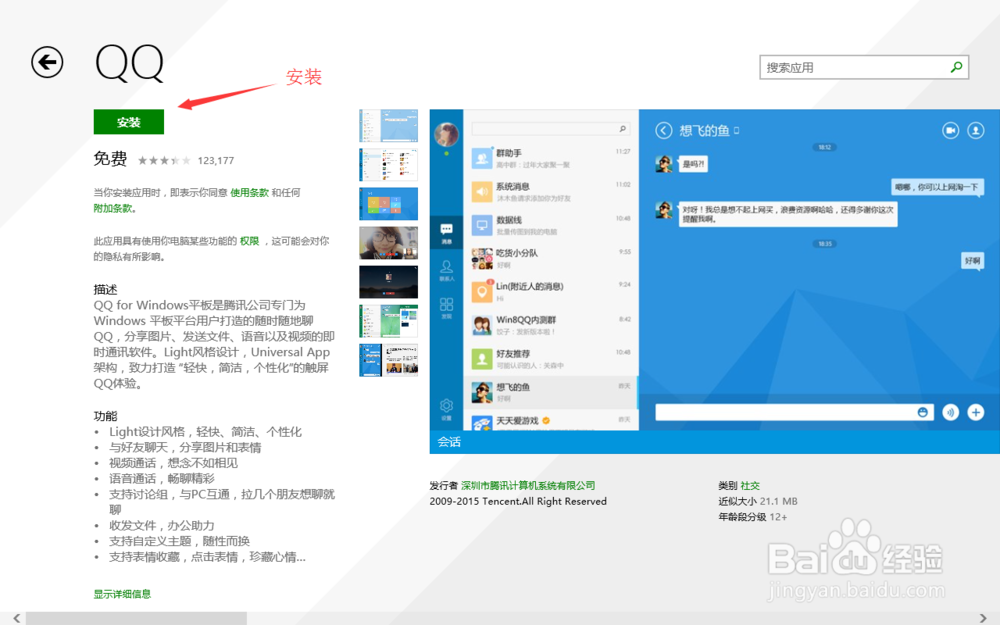Open the 联系人 contacts icon in the sidebar
Viewport: 1000px width, 625px height.
pyautogui.click(x=446, y=270)
